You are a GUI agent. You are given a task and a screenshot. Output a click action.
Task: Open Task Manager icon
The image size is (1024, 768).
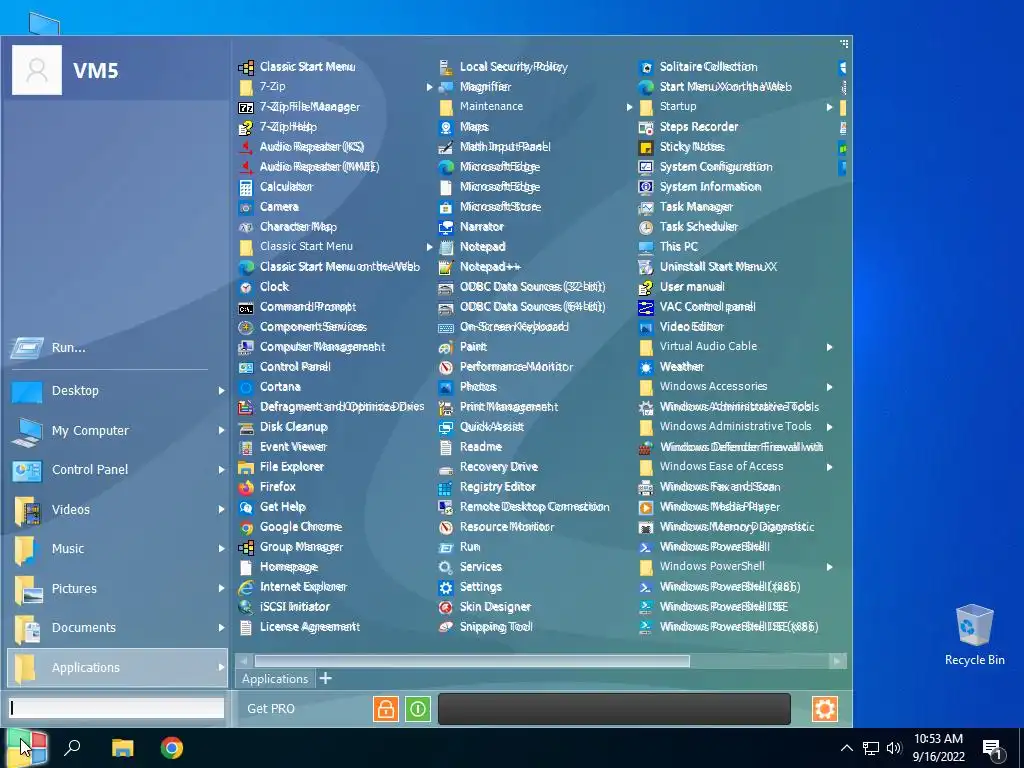click(x=646, y=207)
